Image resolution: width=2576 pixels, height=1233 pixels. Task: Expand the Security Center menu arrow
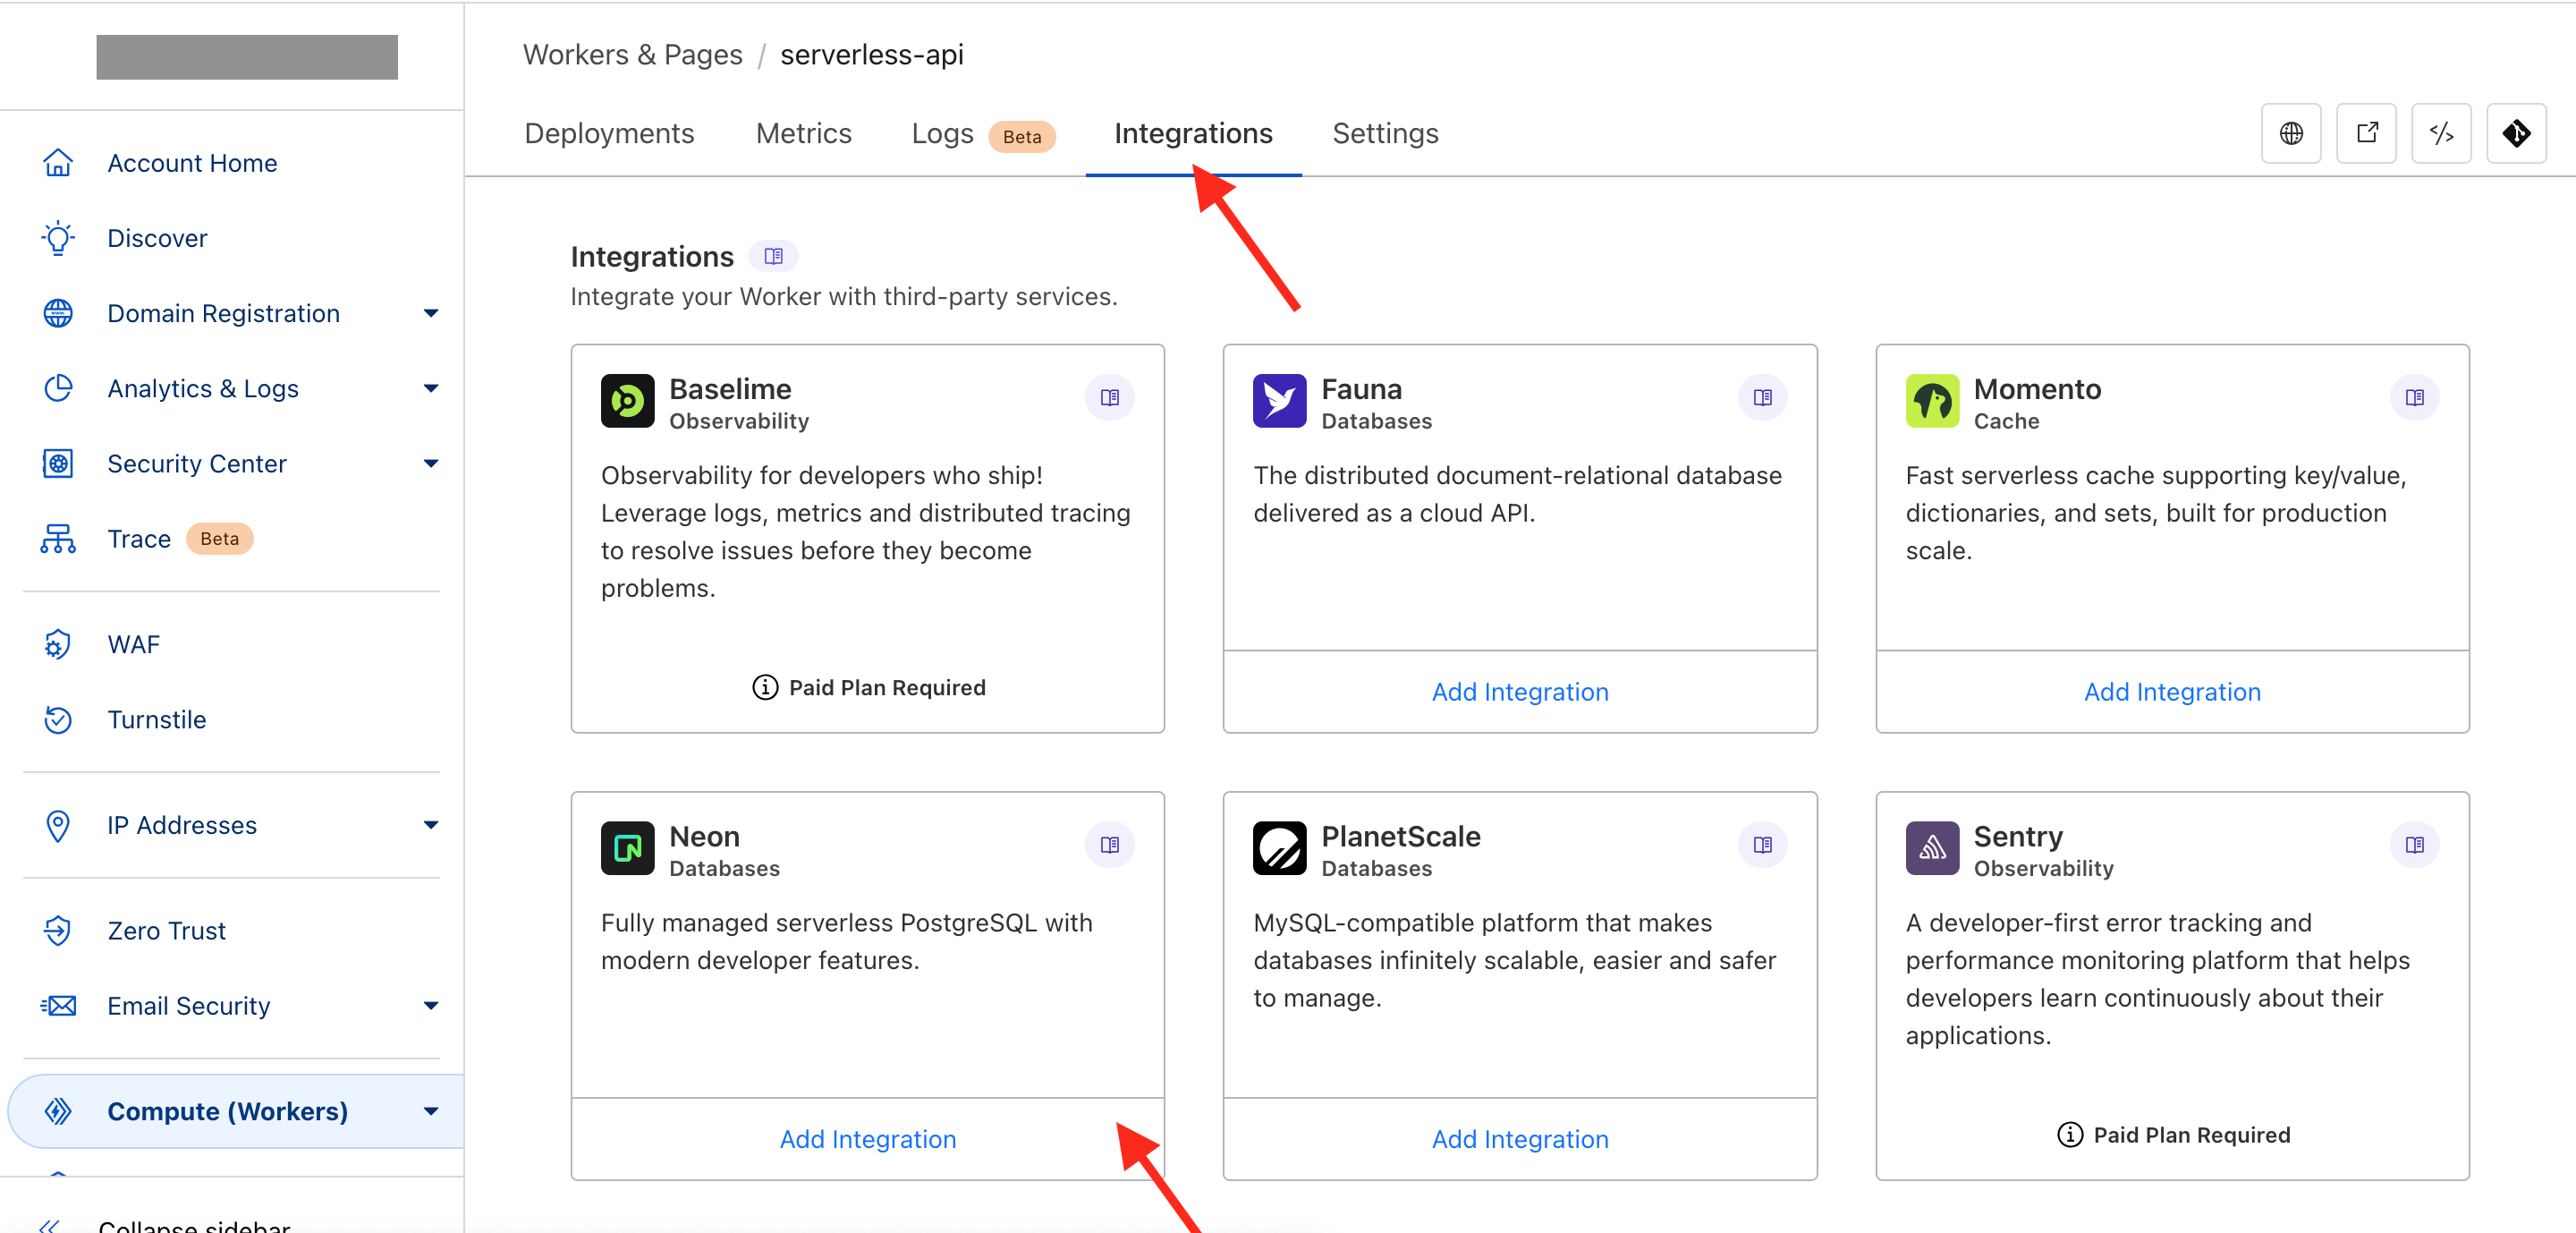pyautogui.click(x=430, y=463)
